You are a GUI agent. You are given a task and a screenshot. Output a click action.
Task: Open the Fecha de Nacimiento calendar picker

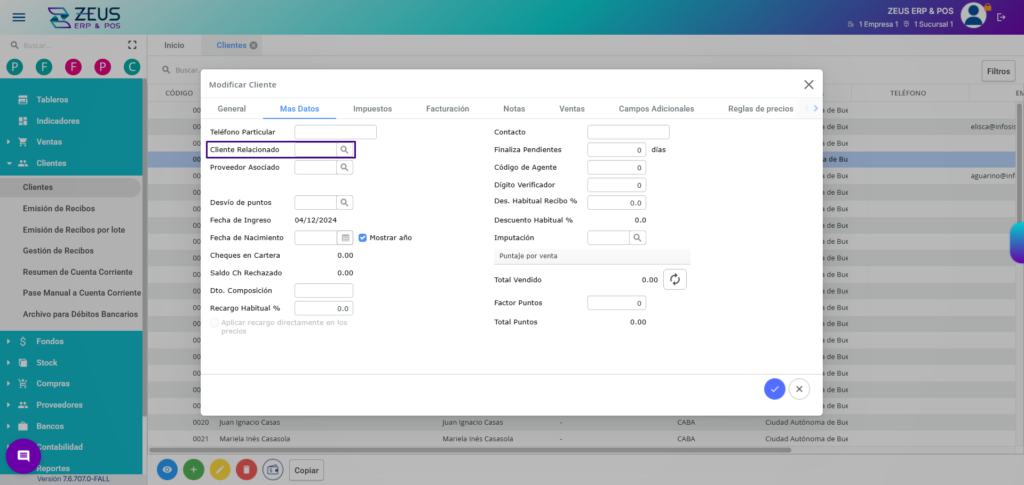point(345,238)
